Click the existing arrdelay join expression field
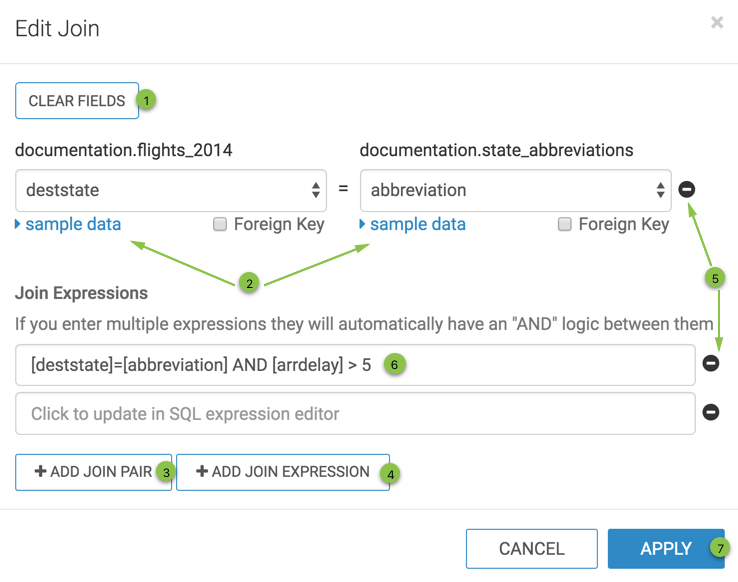This screenshot has width=738, height=582. coord(355,365)
